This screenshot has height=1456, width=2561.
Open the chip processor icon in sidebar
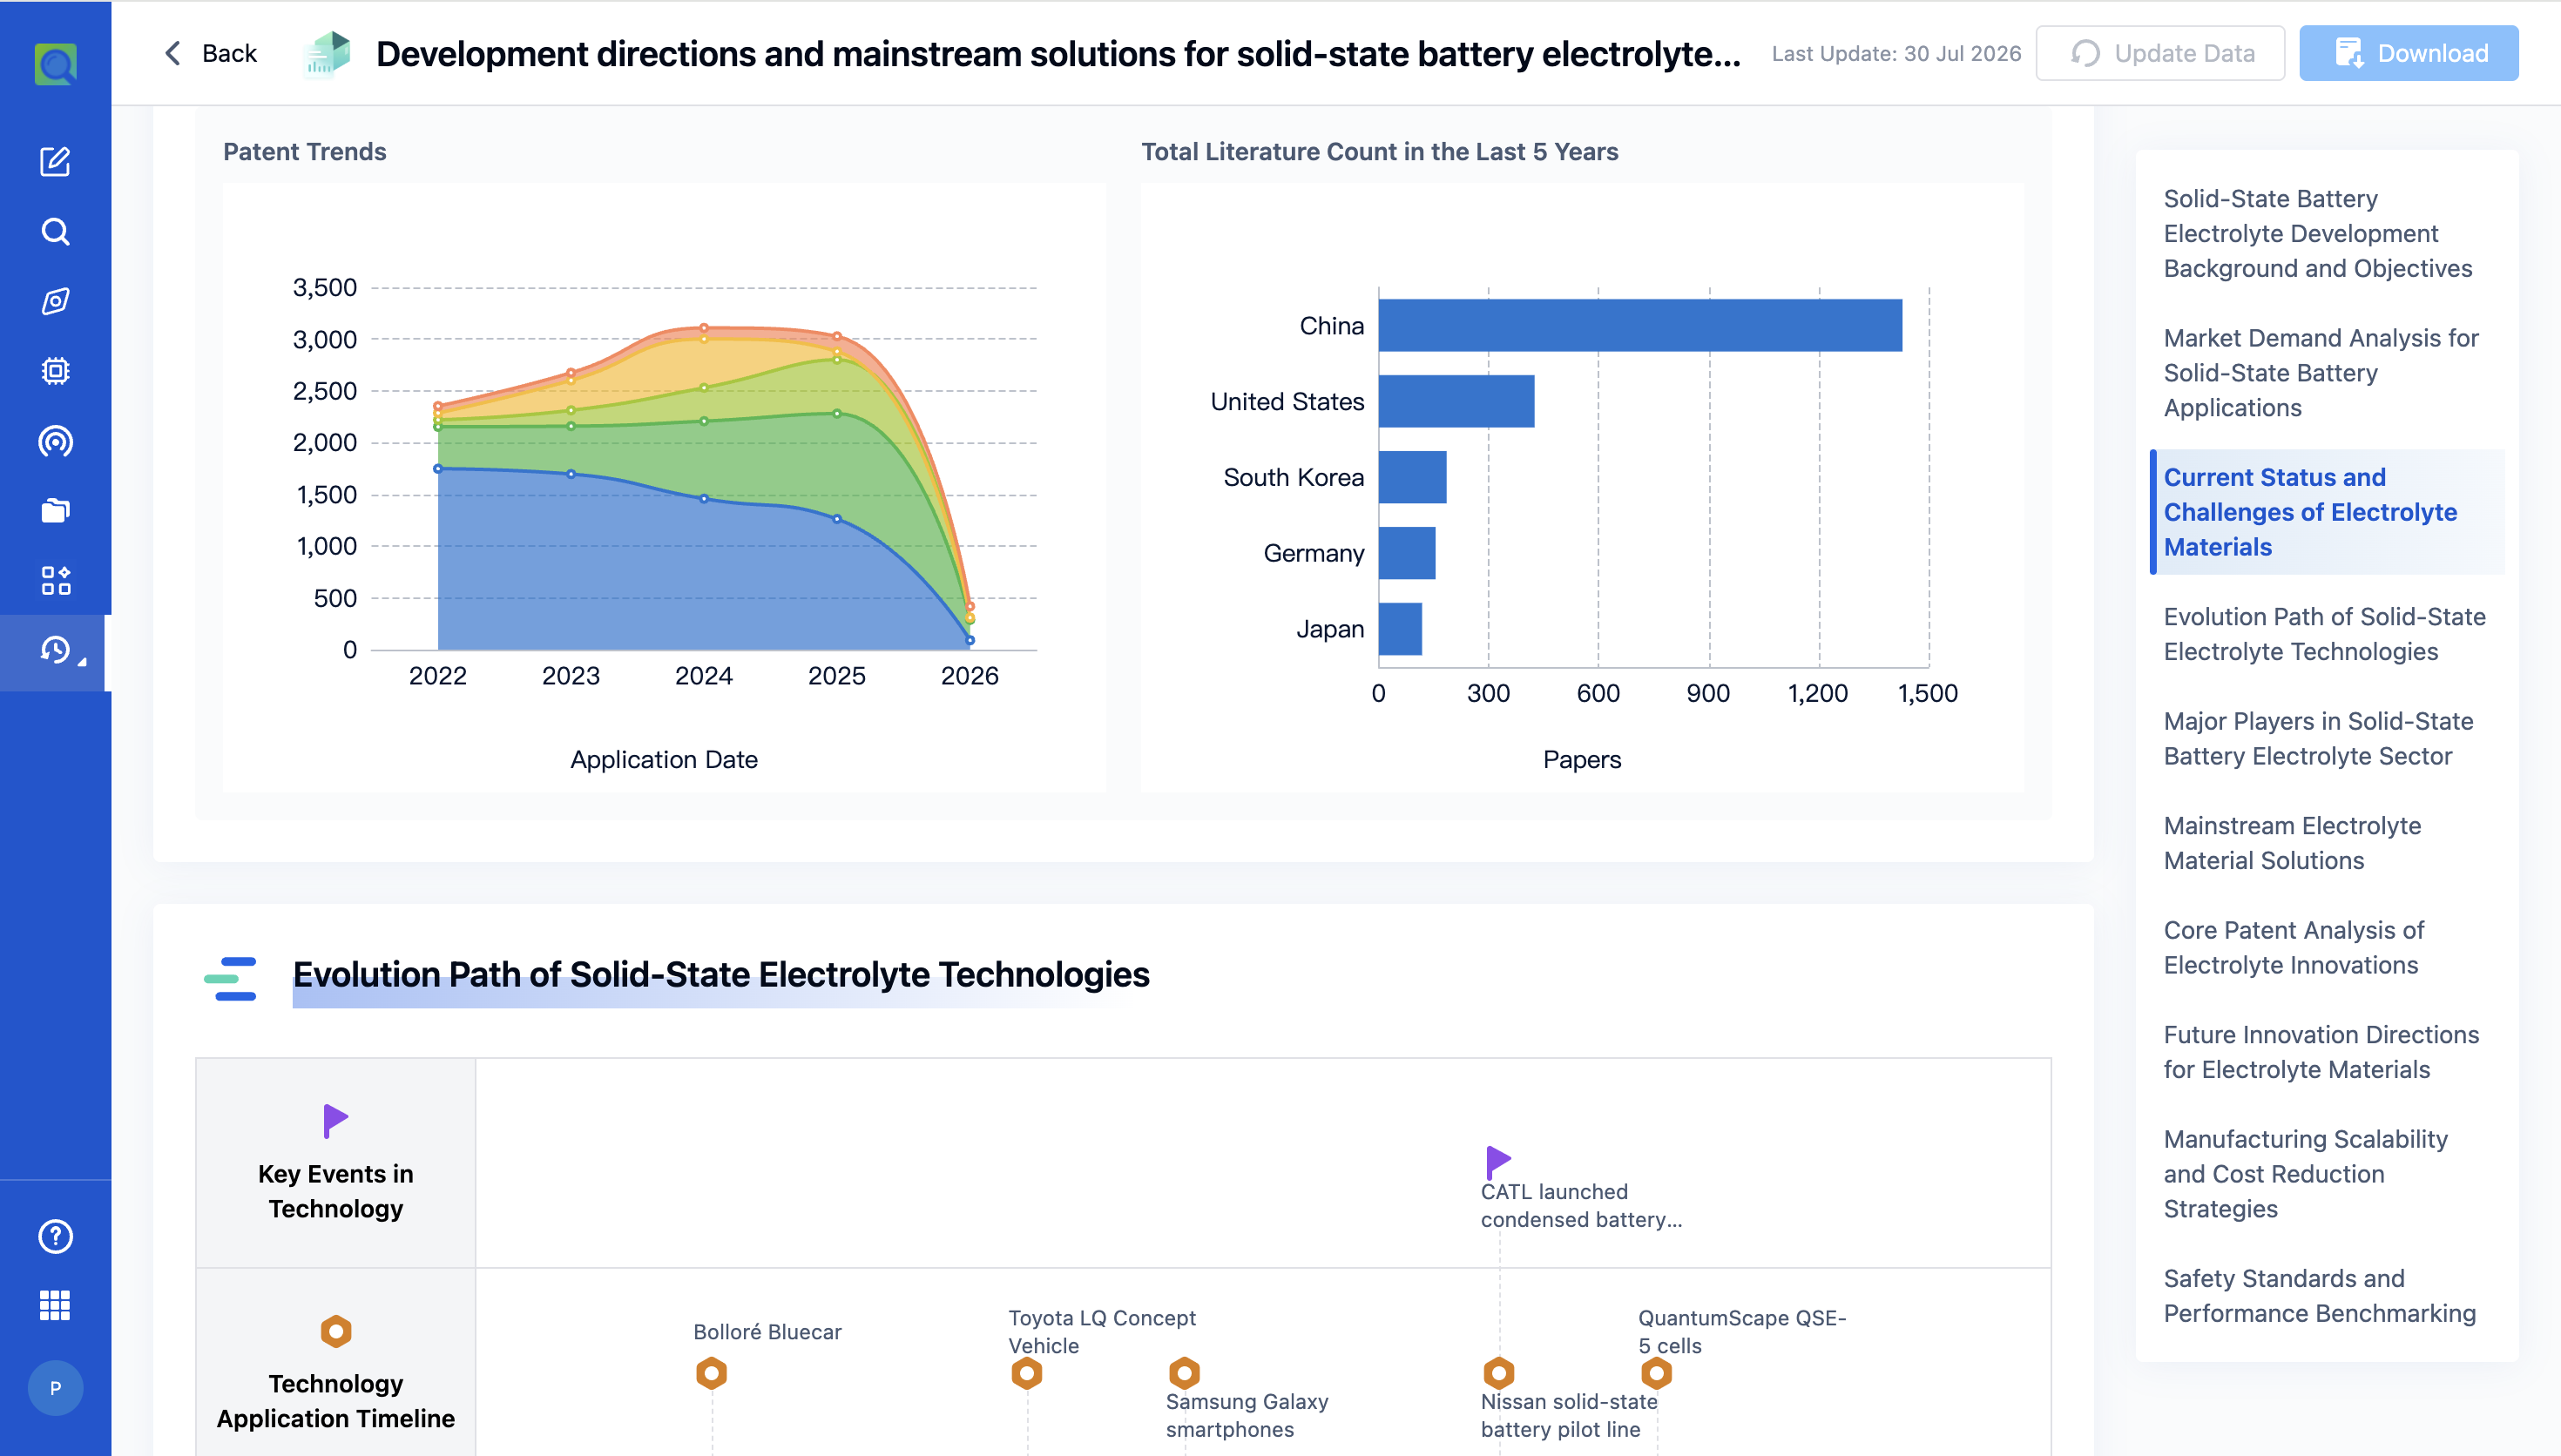[x=55, y=371]
